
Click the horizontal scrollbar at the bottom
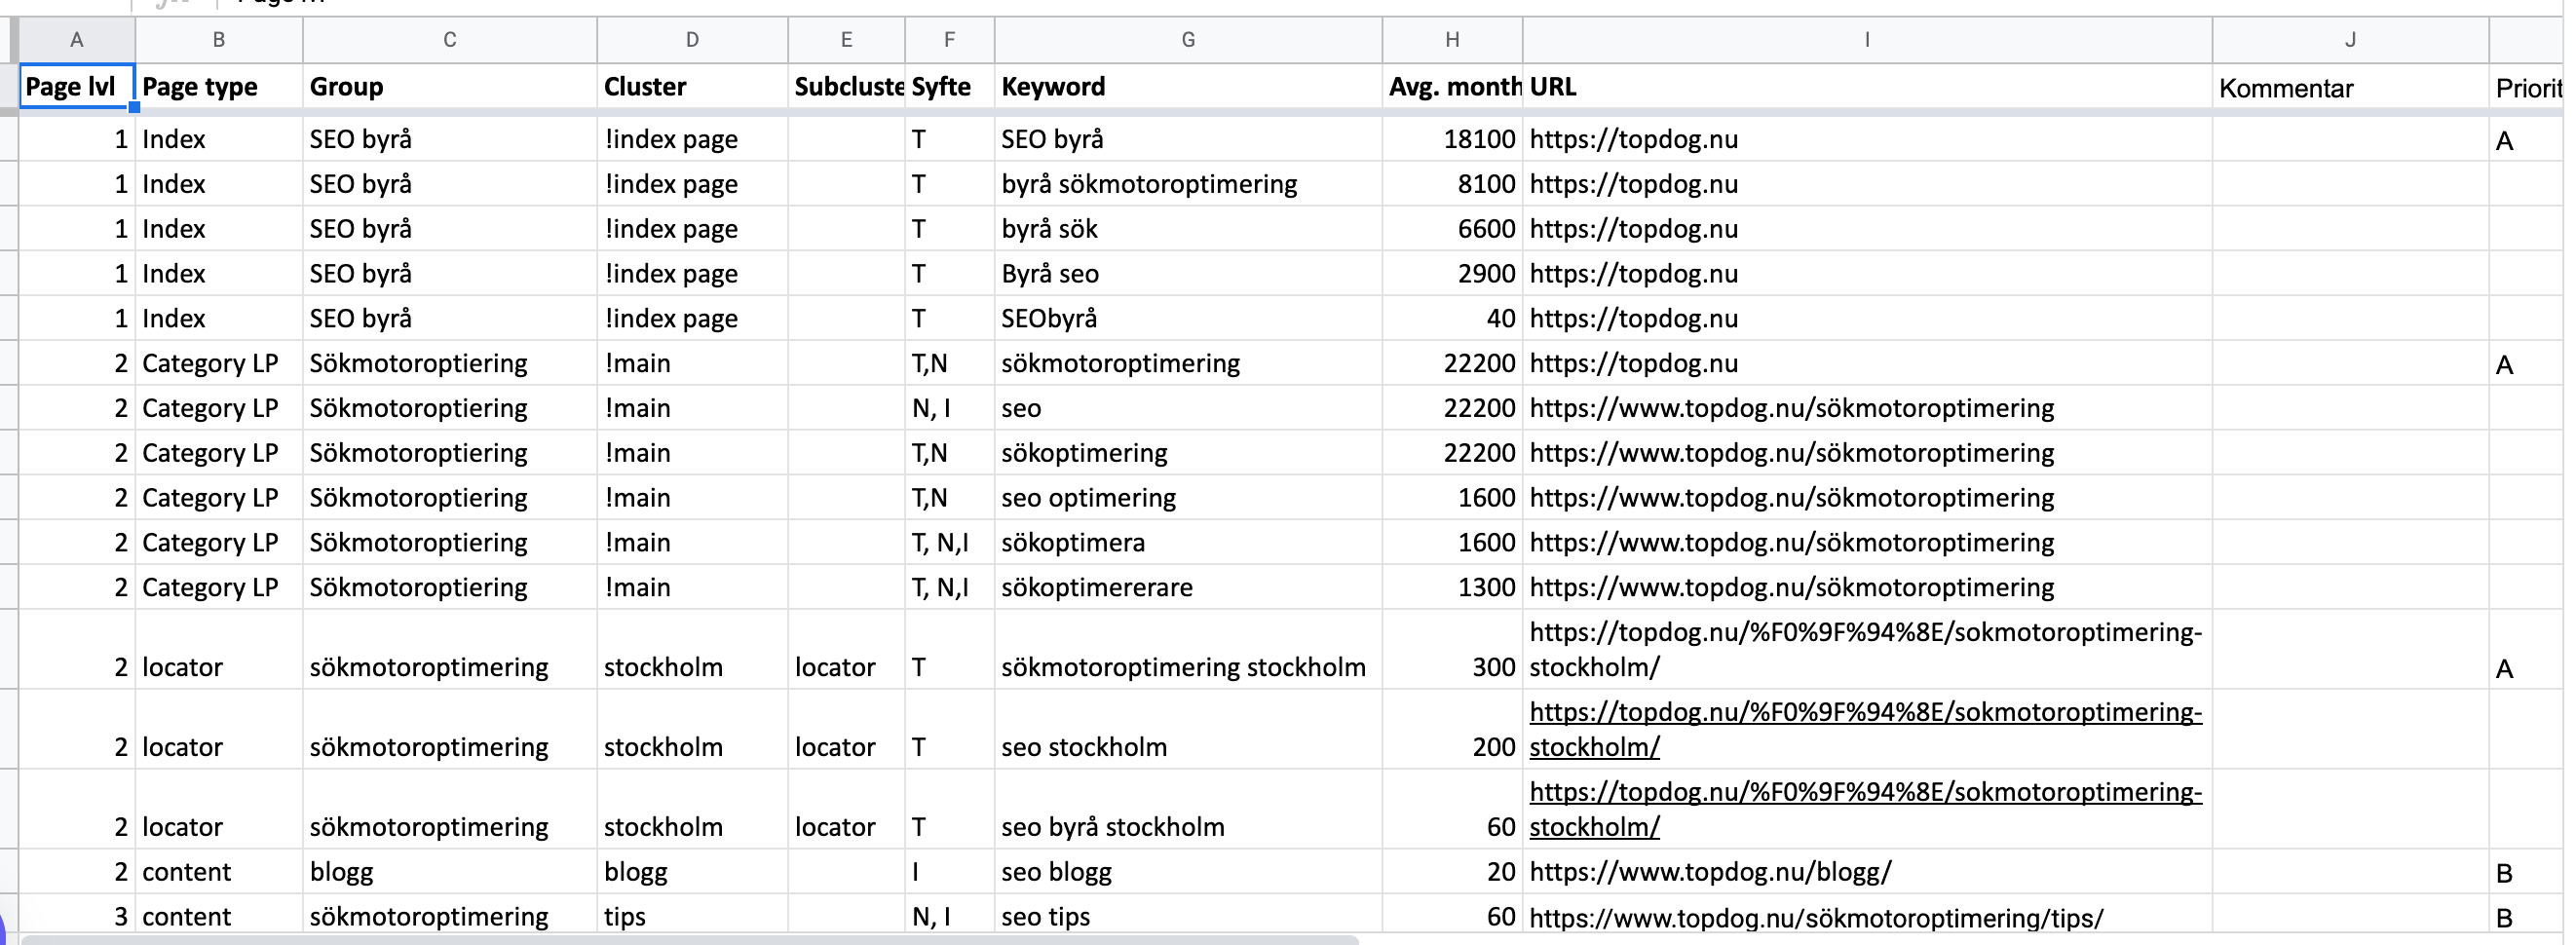pos(688,939)
